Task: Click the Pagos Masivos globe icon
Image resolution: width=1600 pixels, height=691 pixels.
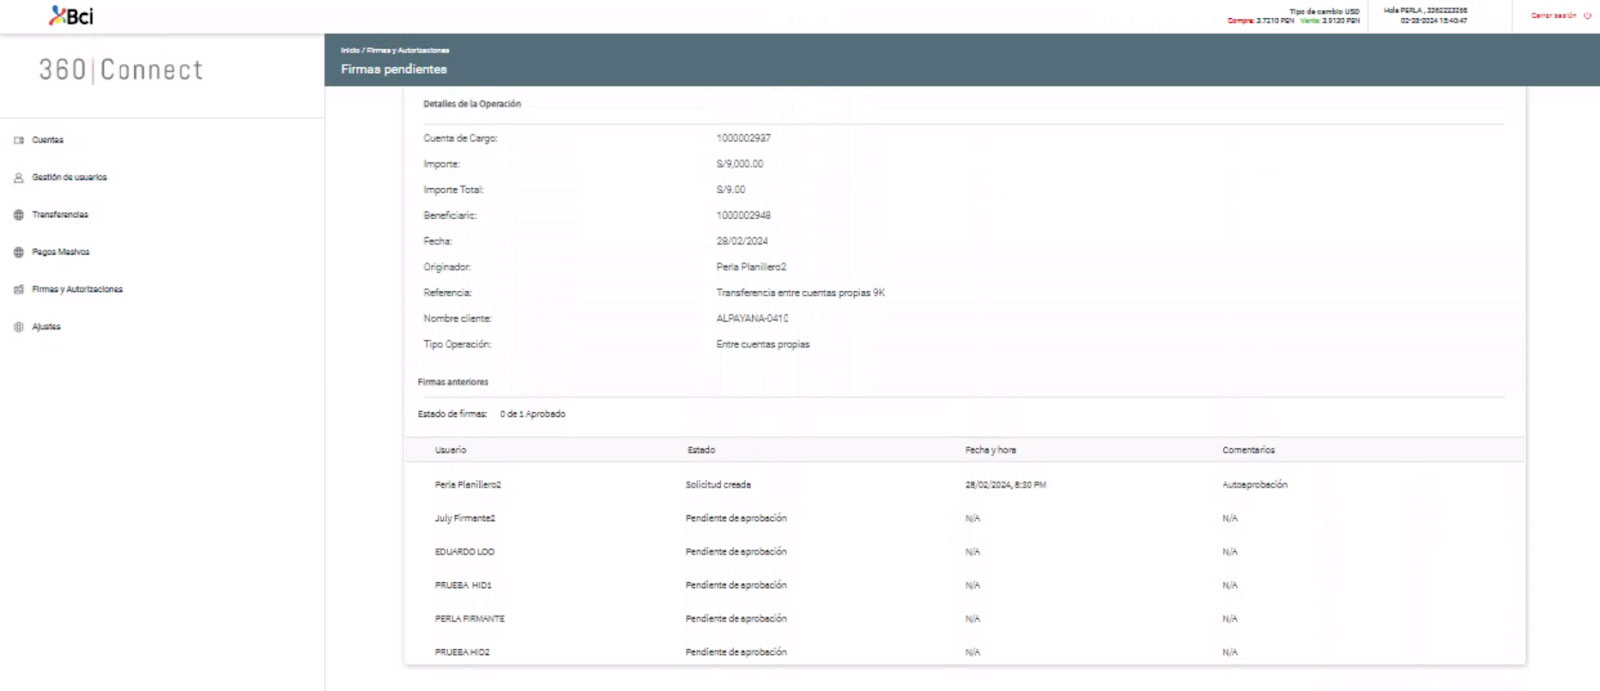Action: click(18, 252)
